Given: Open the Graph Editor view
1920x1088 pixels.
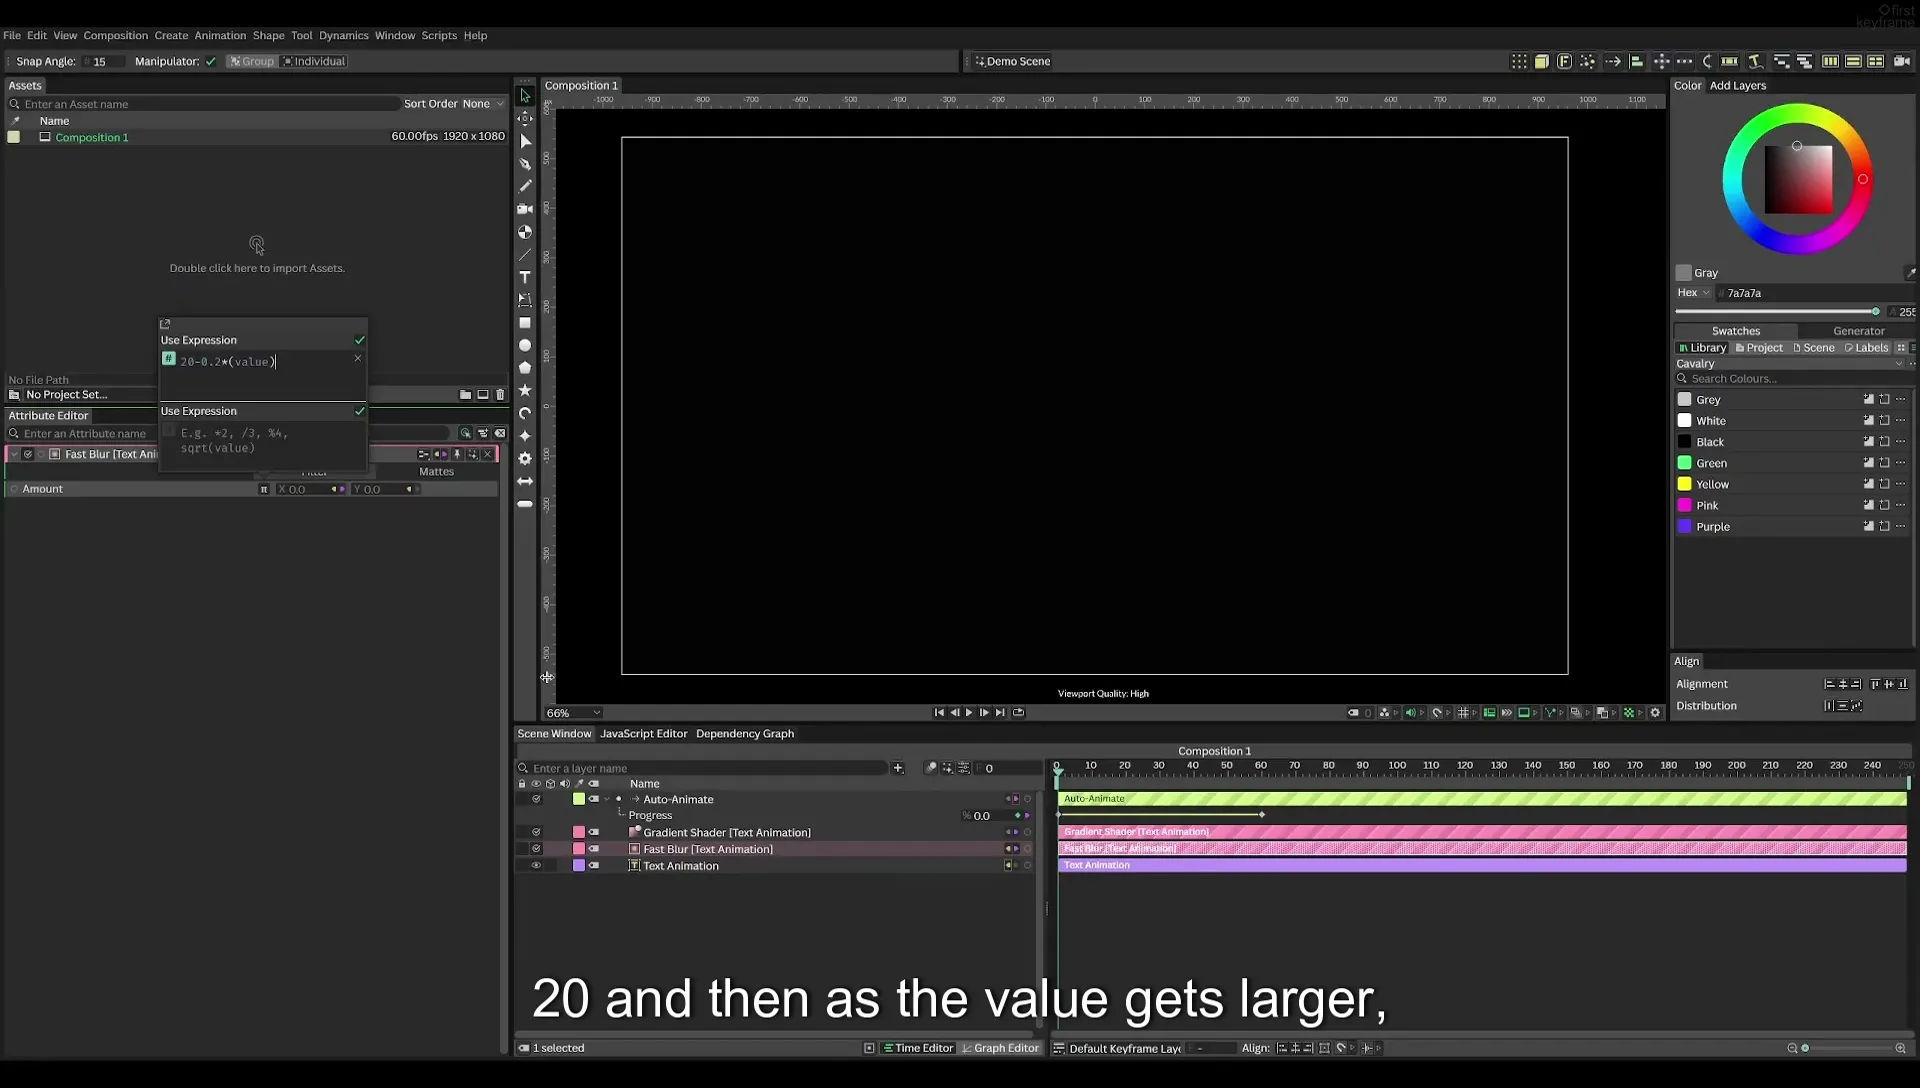Looking at the screenshot, I should 1000,1048.
